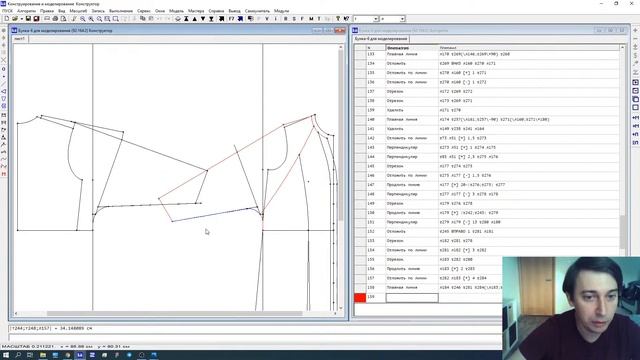Open the Алгоритм menu
The width and height of the screenshot is (640, 360).
point(27,11)
